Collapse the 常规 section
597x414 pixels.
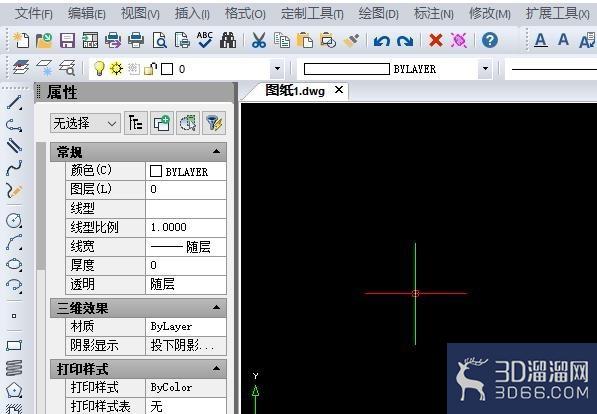tap(216, 152)
